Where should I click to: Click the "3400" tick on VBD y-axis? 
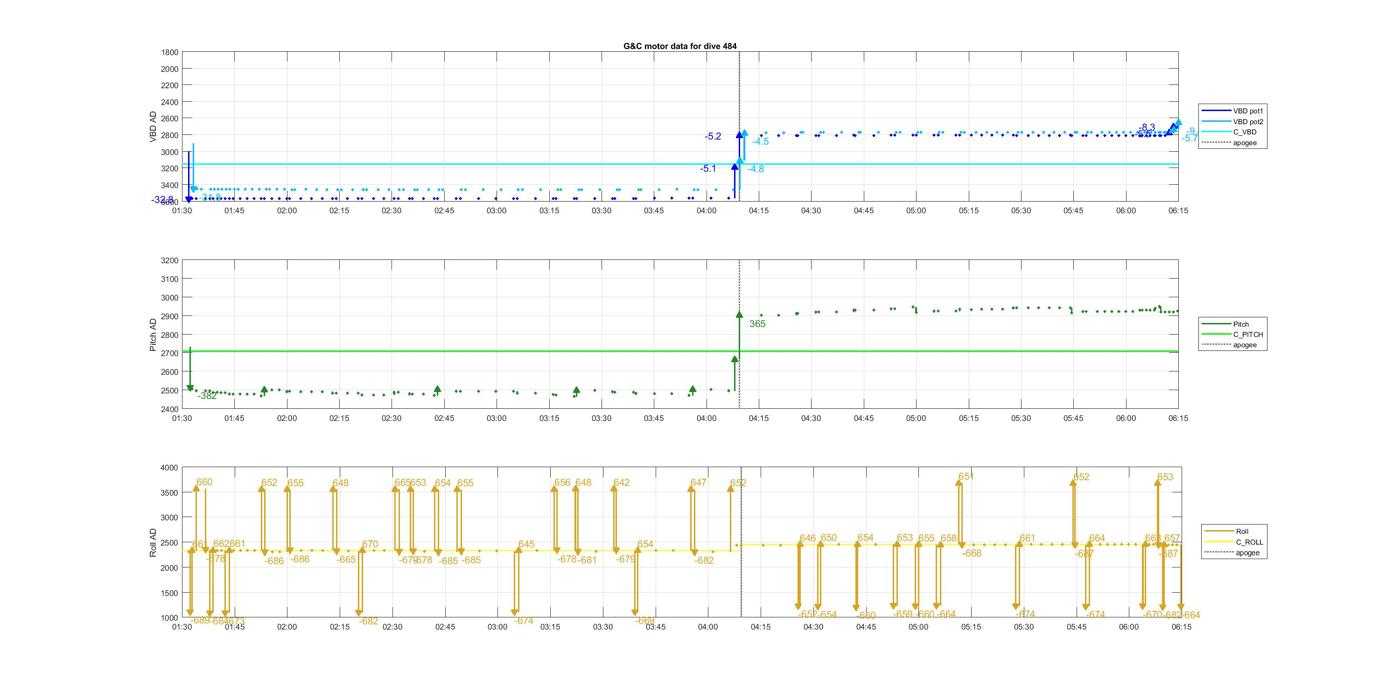tap(171, 185)
